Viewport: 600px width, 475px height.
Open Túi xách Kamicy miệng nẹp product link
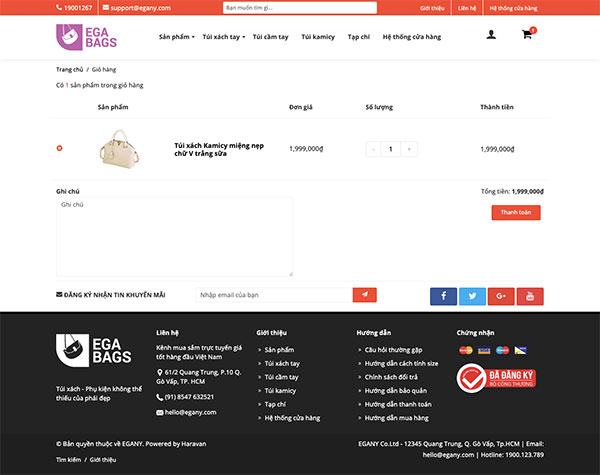[x=219, y=149]
